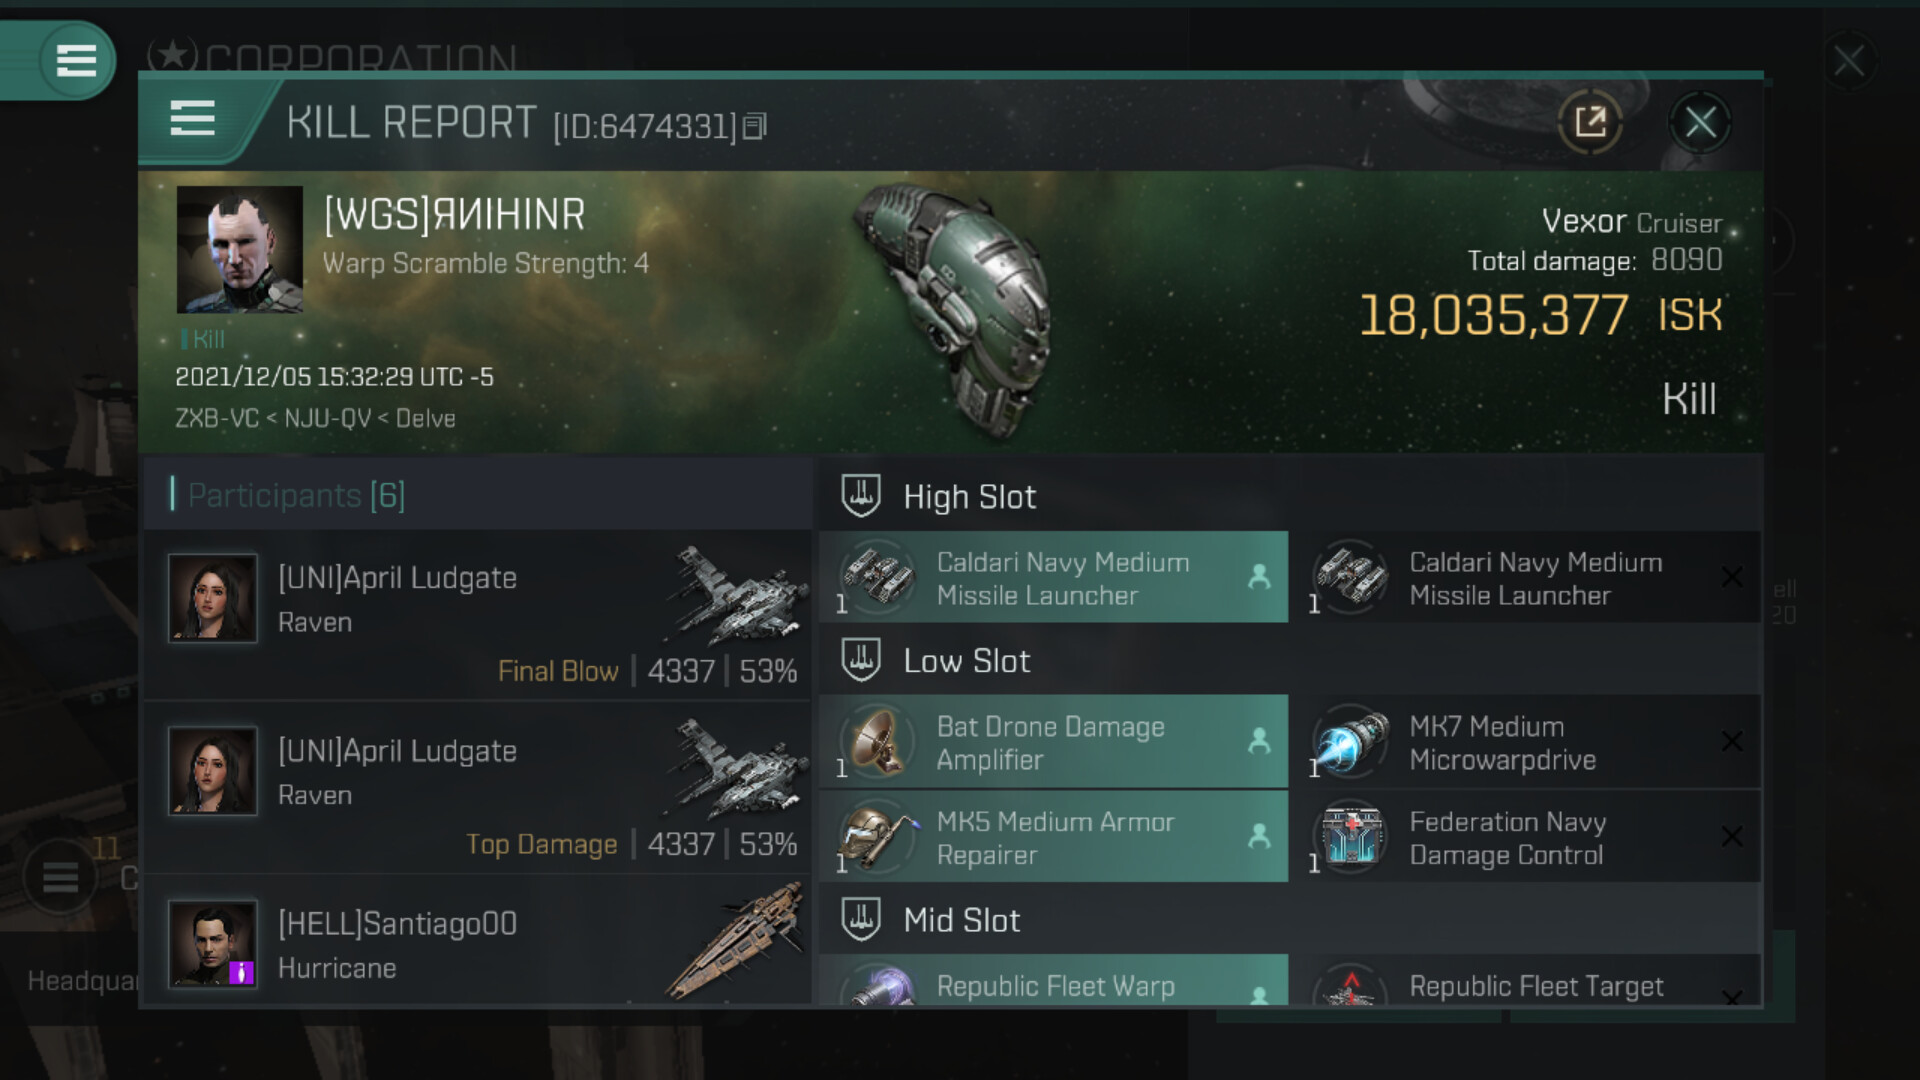Select the MK7 Medium Microwarpdrive icon

[x=1350, y=743]
